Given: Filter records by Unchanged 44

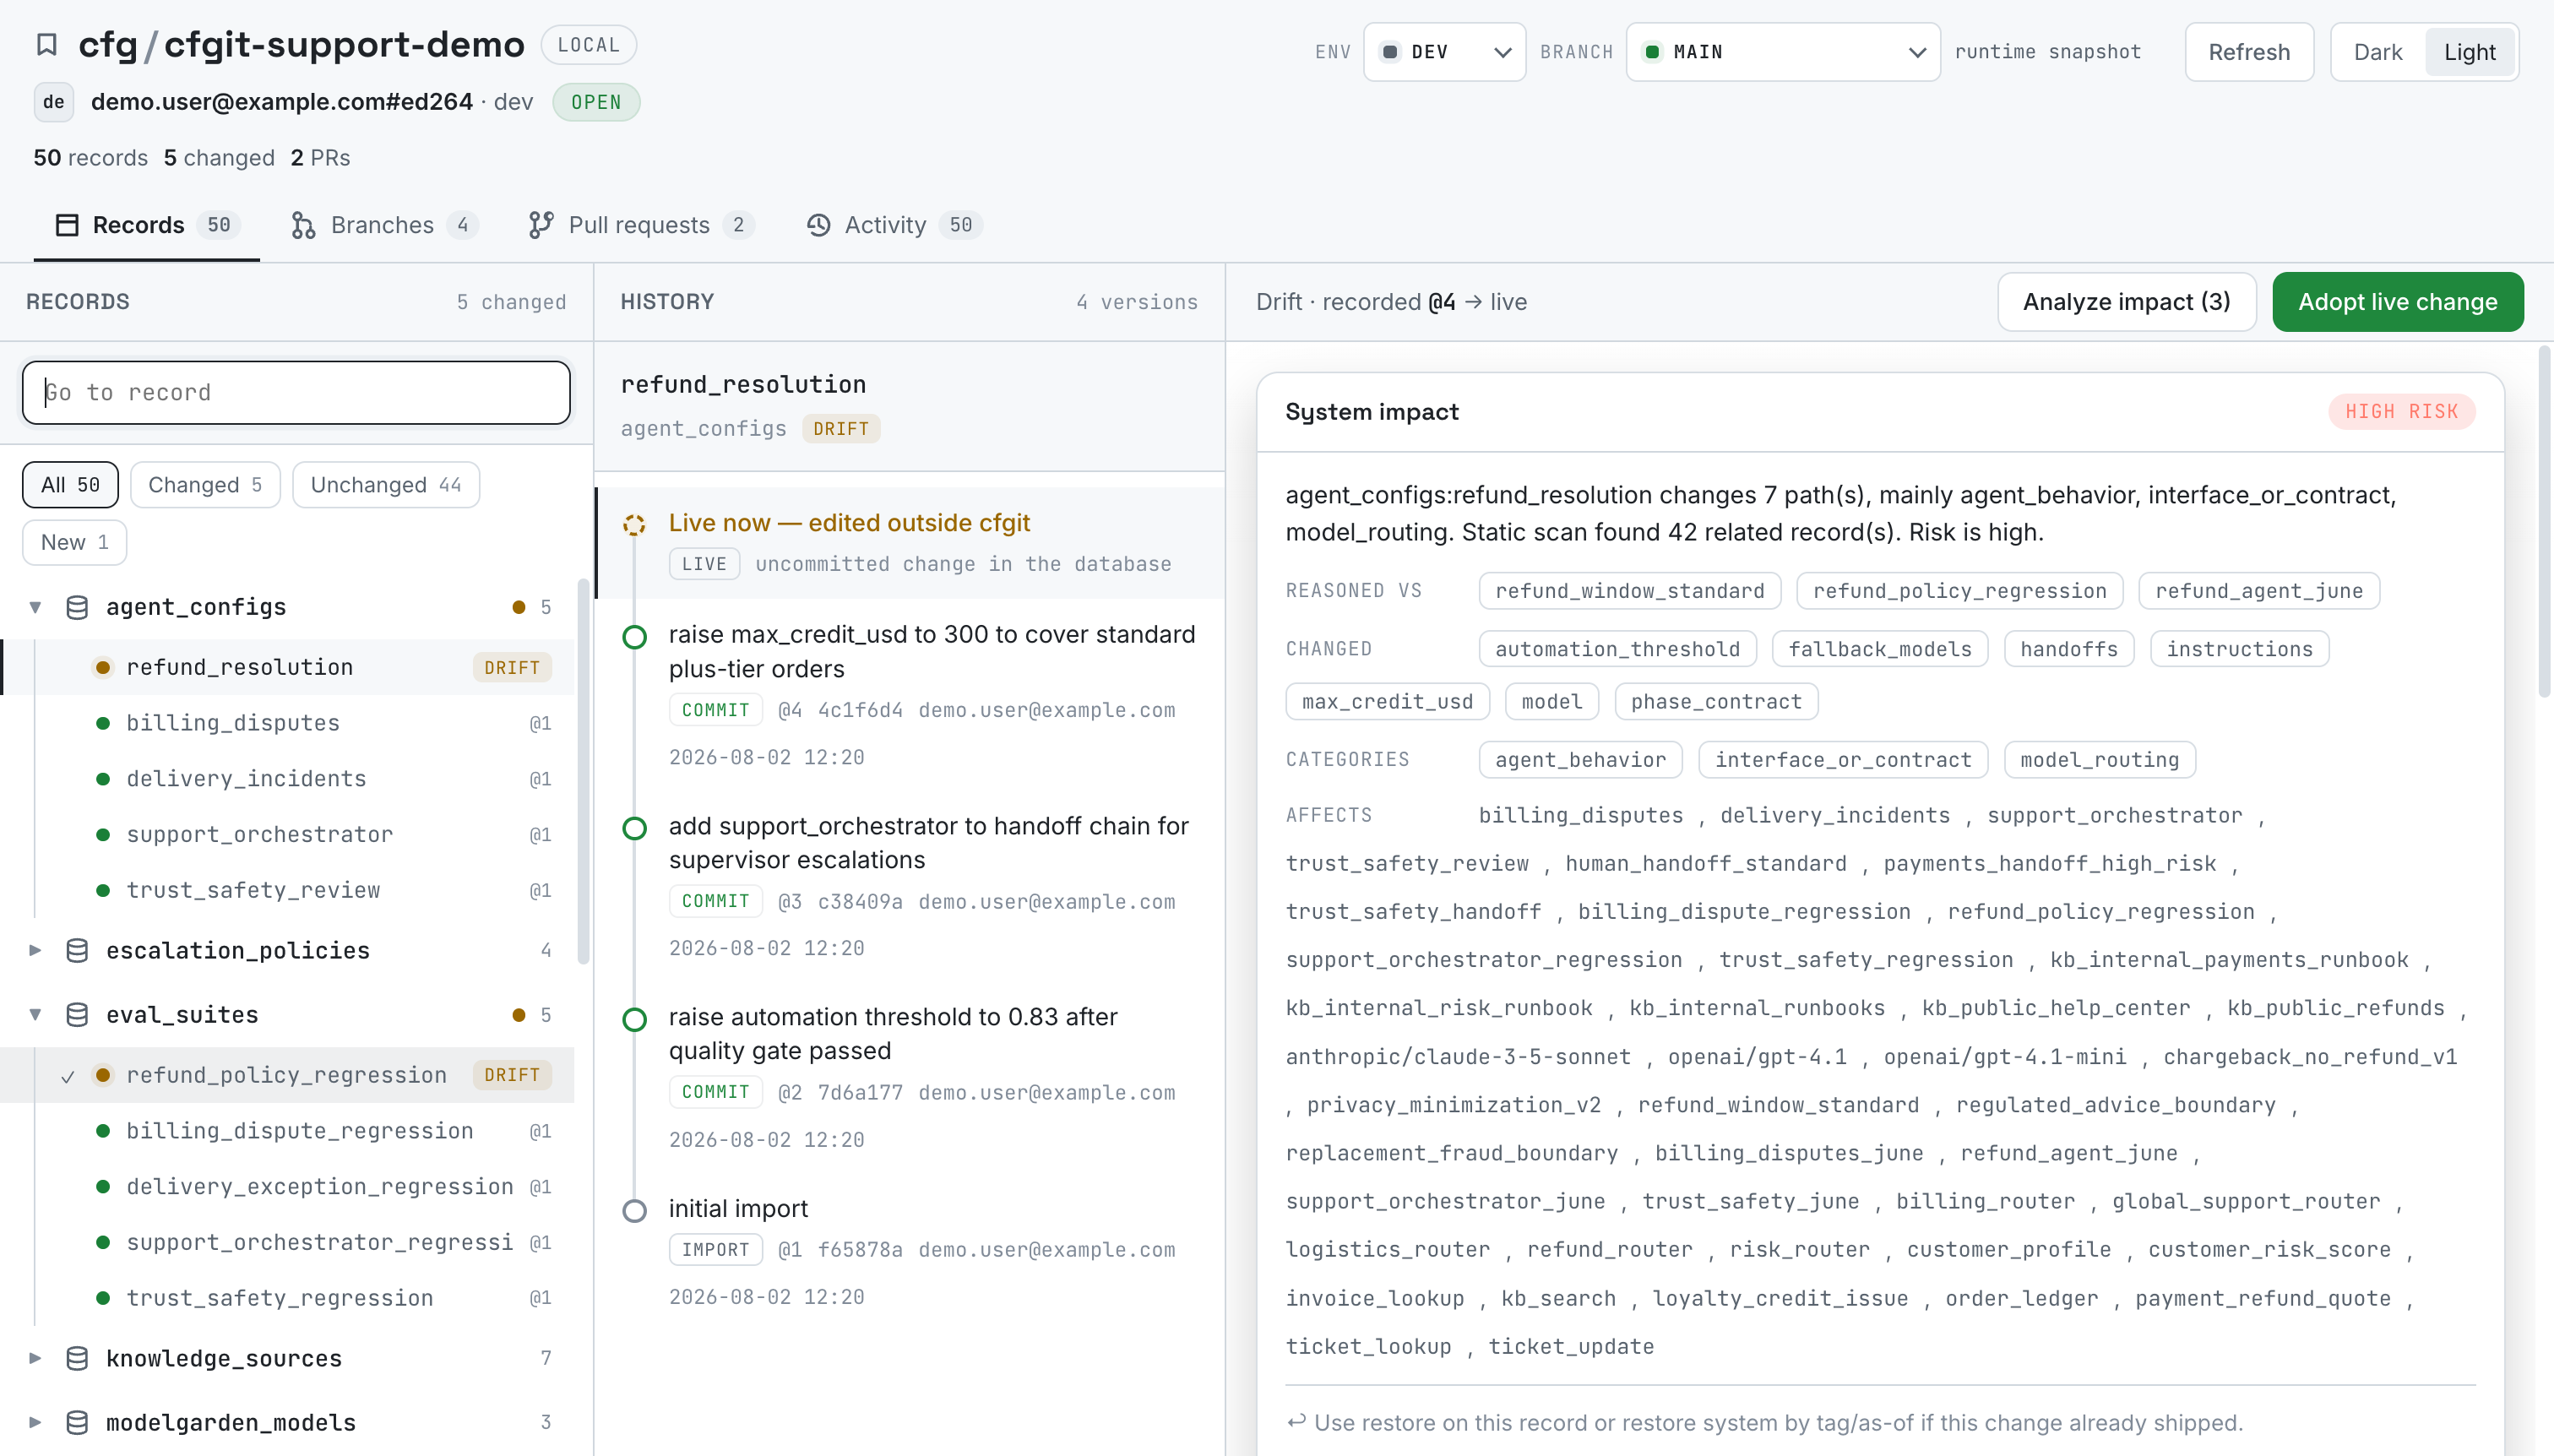Looking at the screenshot, I should tap(386, 485).
